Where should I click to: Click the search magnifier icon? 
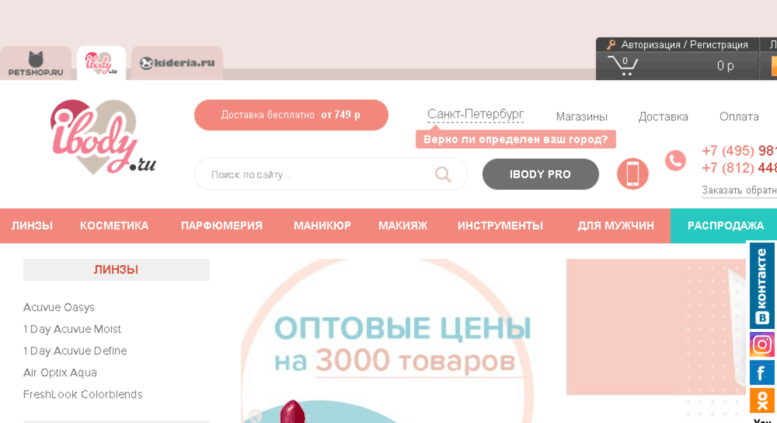pyautogui.click(x=443, y=174)
